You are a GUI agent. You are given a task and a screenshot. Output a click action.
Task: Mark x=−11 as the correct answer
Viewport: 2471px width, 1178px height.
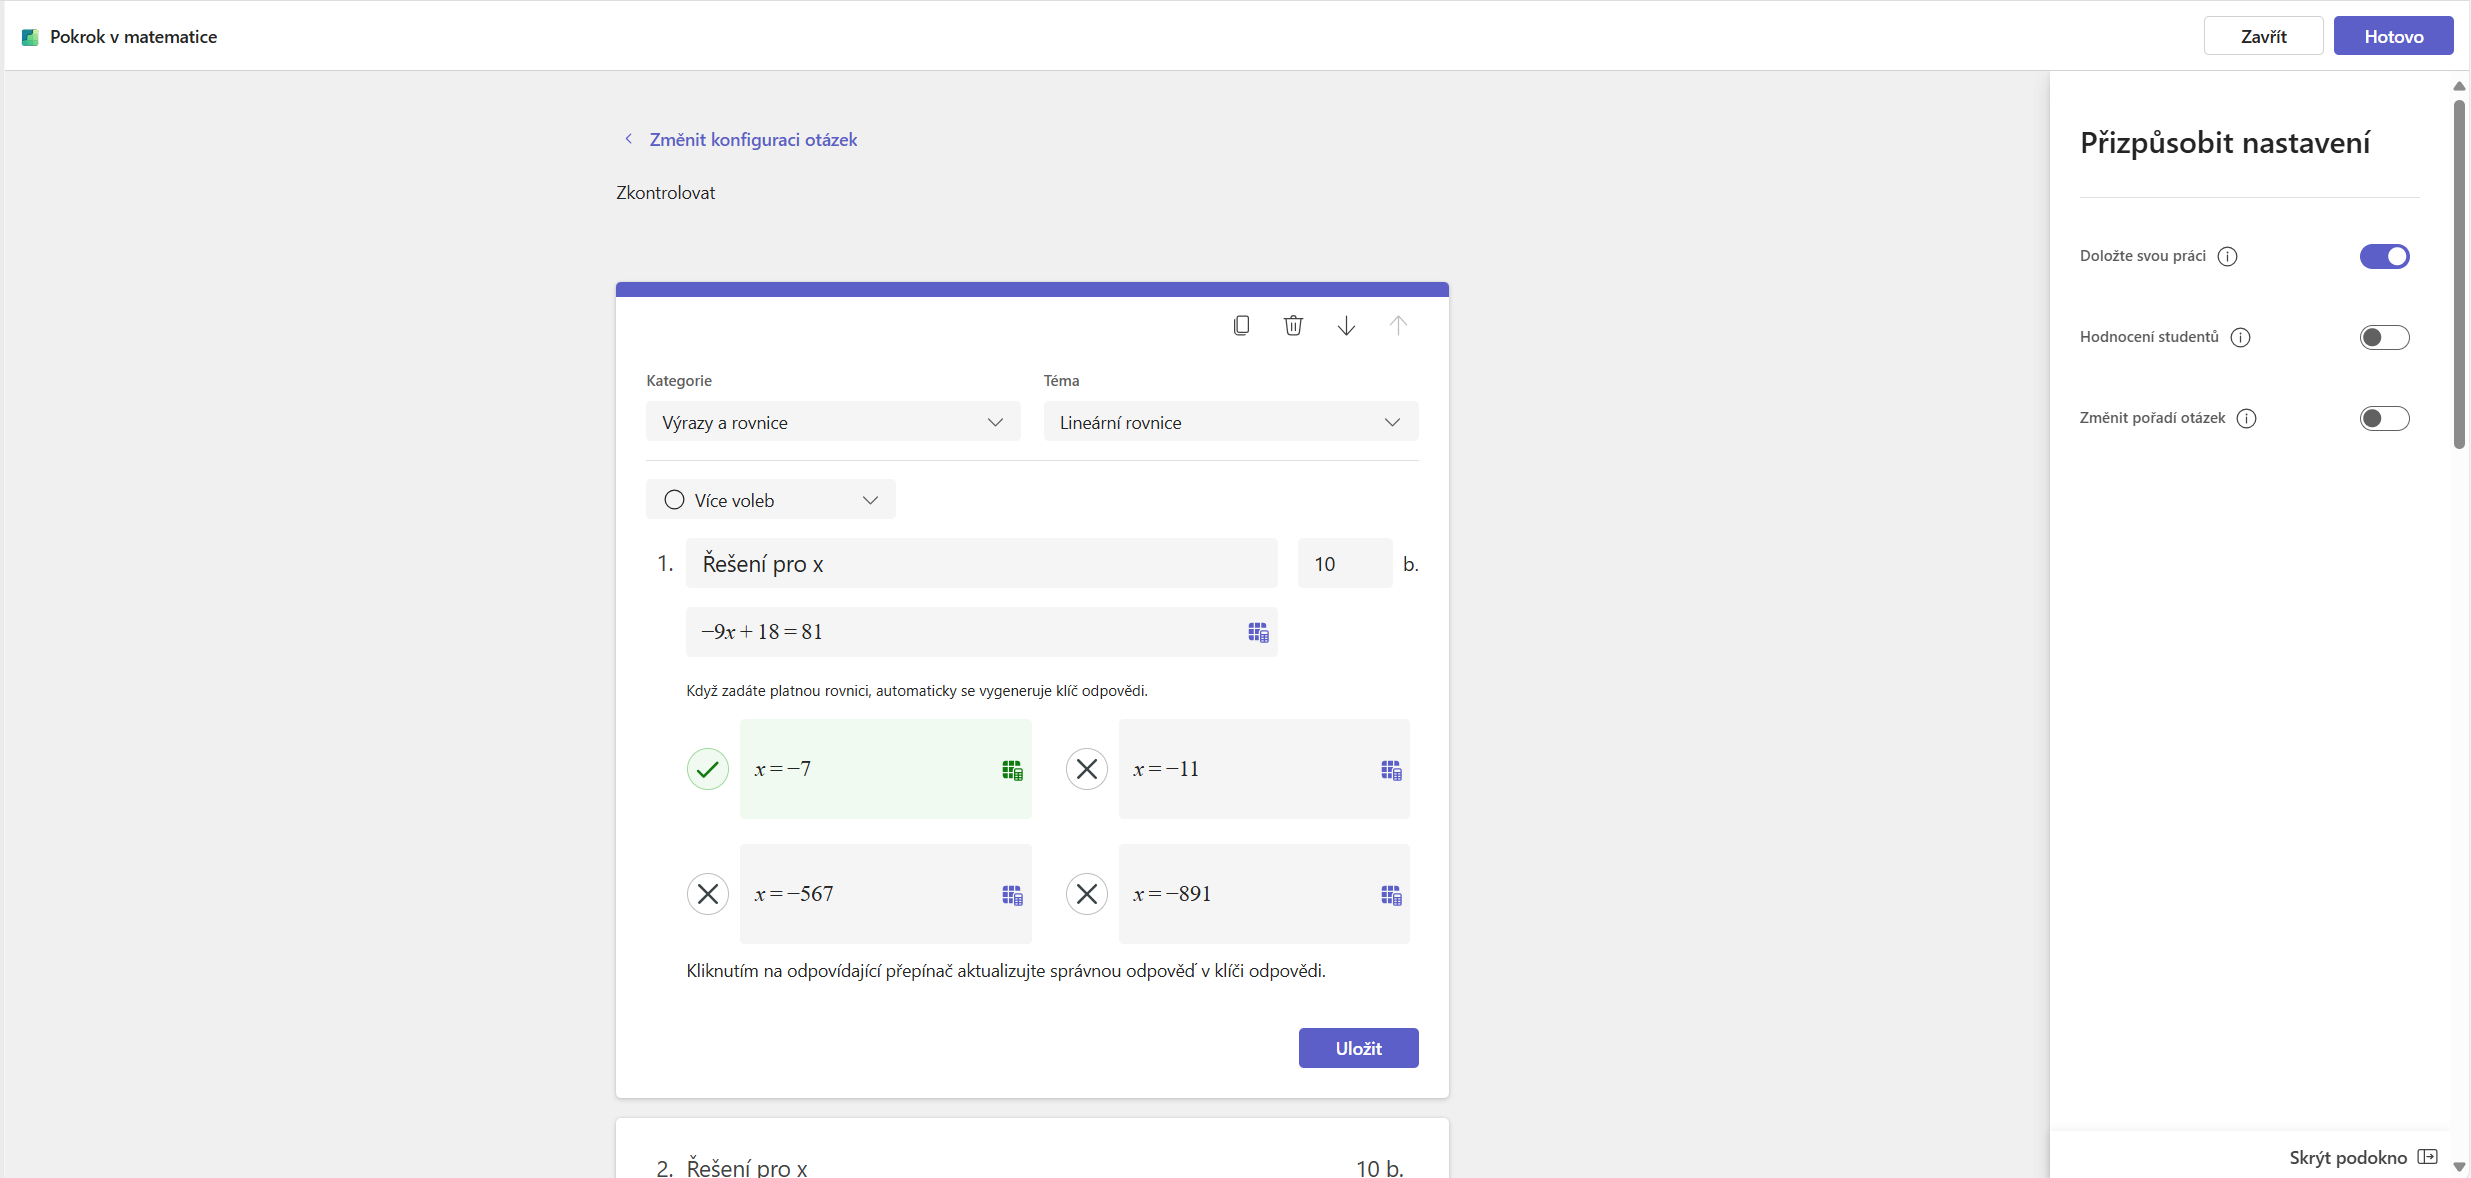(1086, 769)
